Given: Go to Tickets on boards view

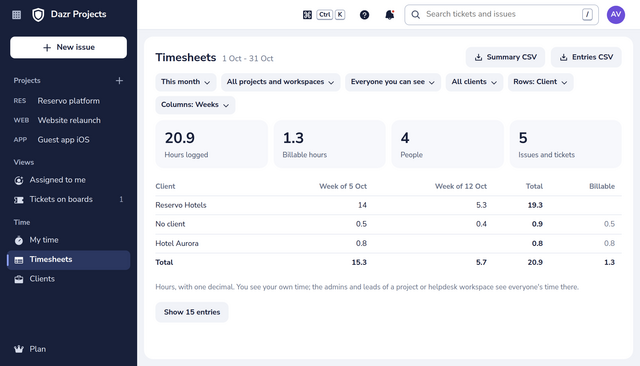Looking at the screenshot, I should (x=69, y=200).
